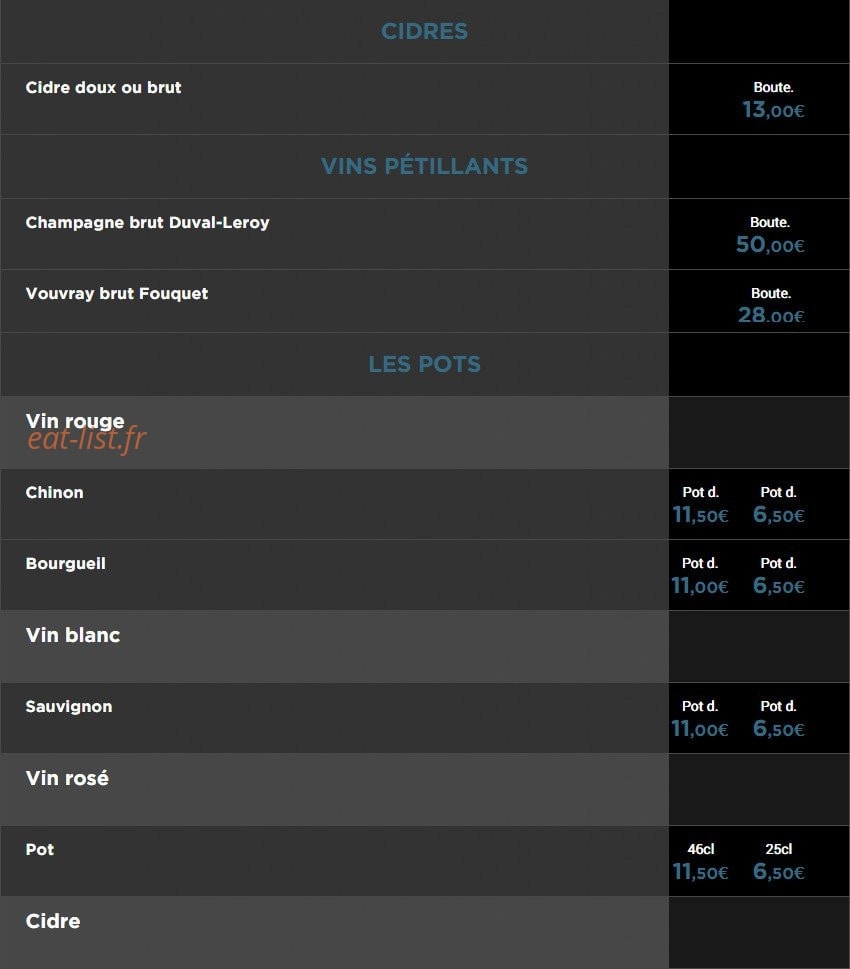Click the 28,00€ Vouvray price
The height and width of the screenshot is (969, 850).
[771, 315]
